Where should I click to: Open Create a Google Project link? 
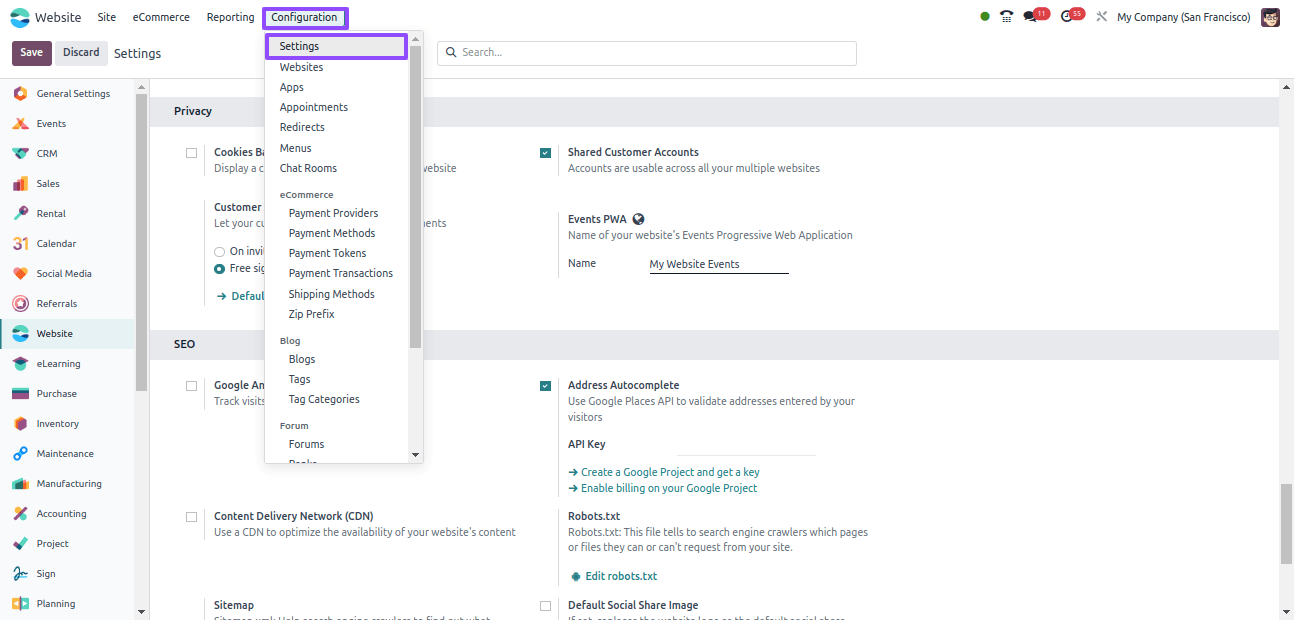(x=664, y=472)
